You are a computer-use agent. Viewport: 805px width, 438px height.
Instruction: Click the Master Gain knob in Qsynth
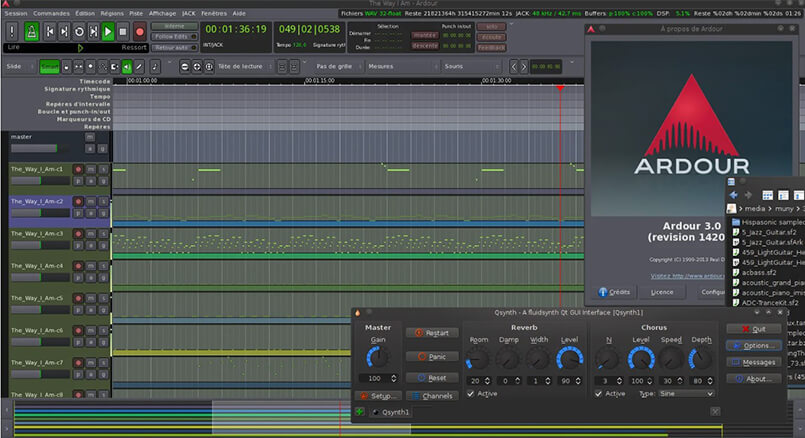click(379, 357)
